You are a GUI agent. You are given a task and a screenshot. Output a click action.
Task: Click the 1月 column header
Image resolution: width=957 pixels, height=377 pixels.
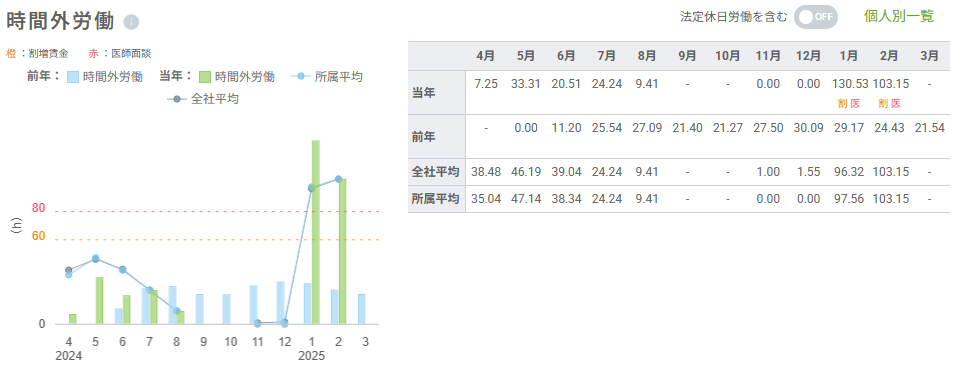[850, 56]
